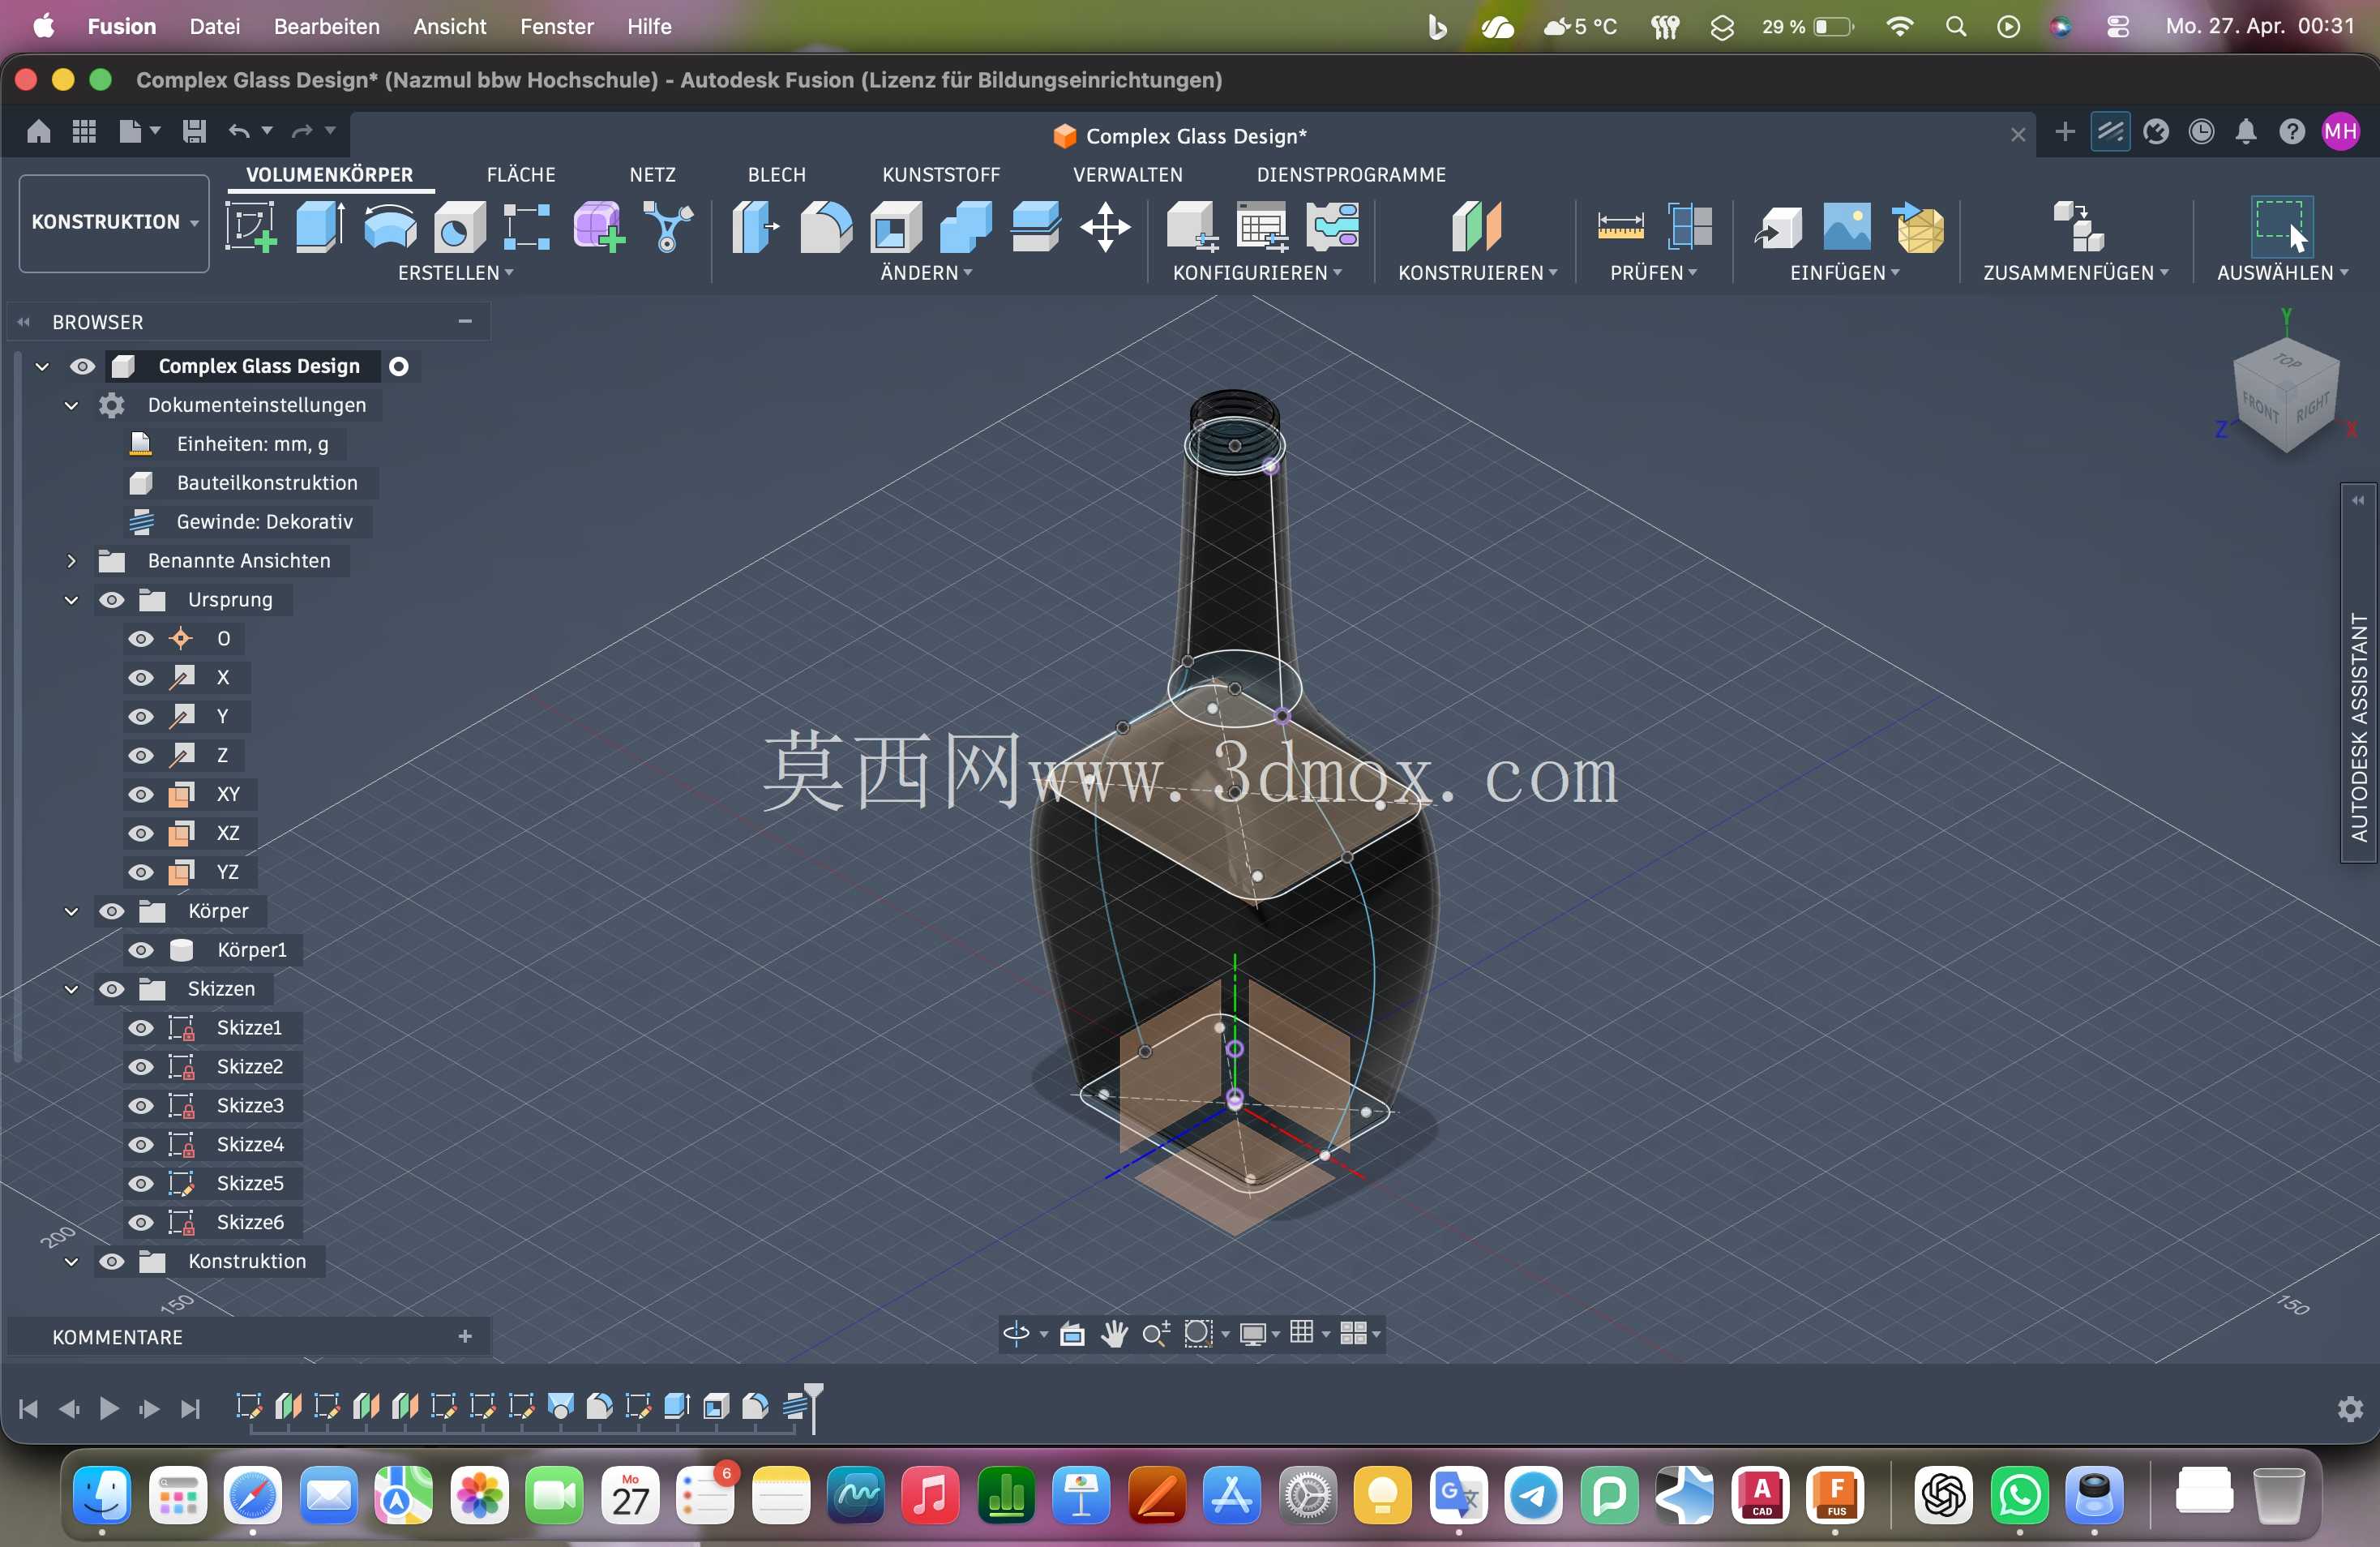Click the Insert Derive icon
The height and width of the screenshot is (1547, 2380).
coord(1778,226)
